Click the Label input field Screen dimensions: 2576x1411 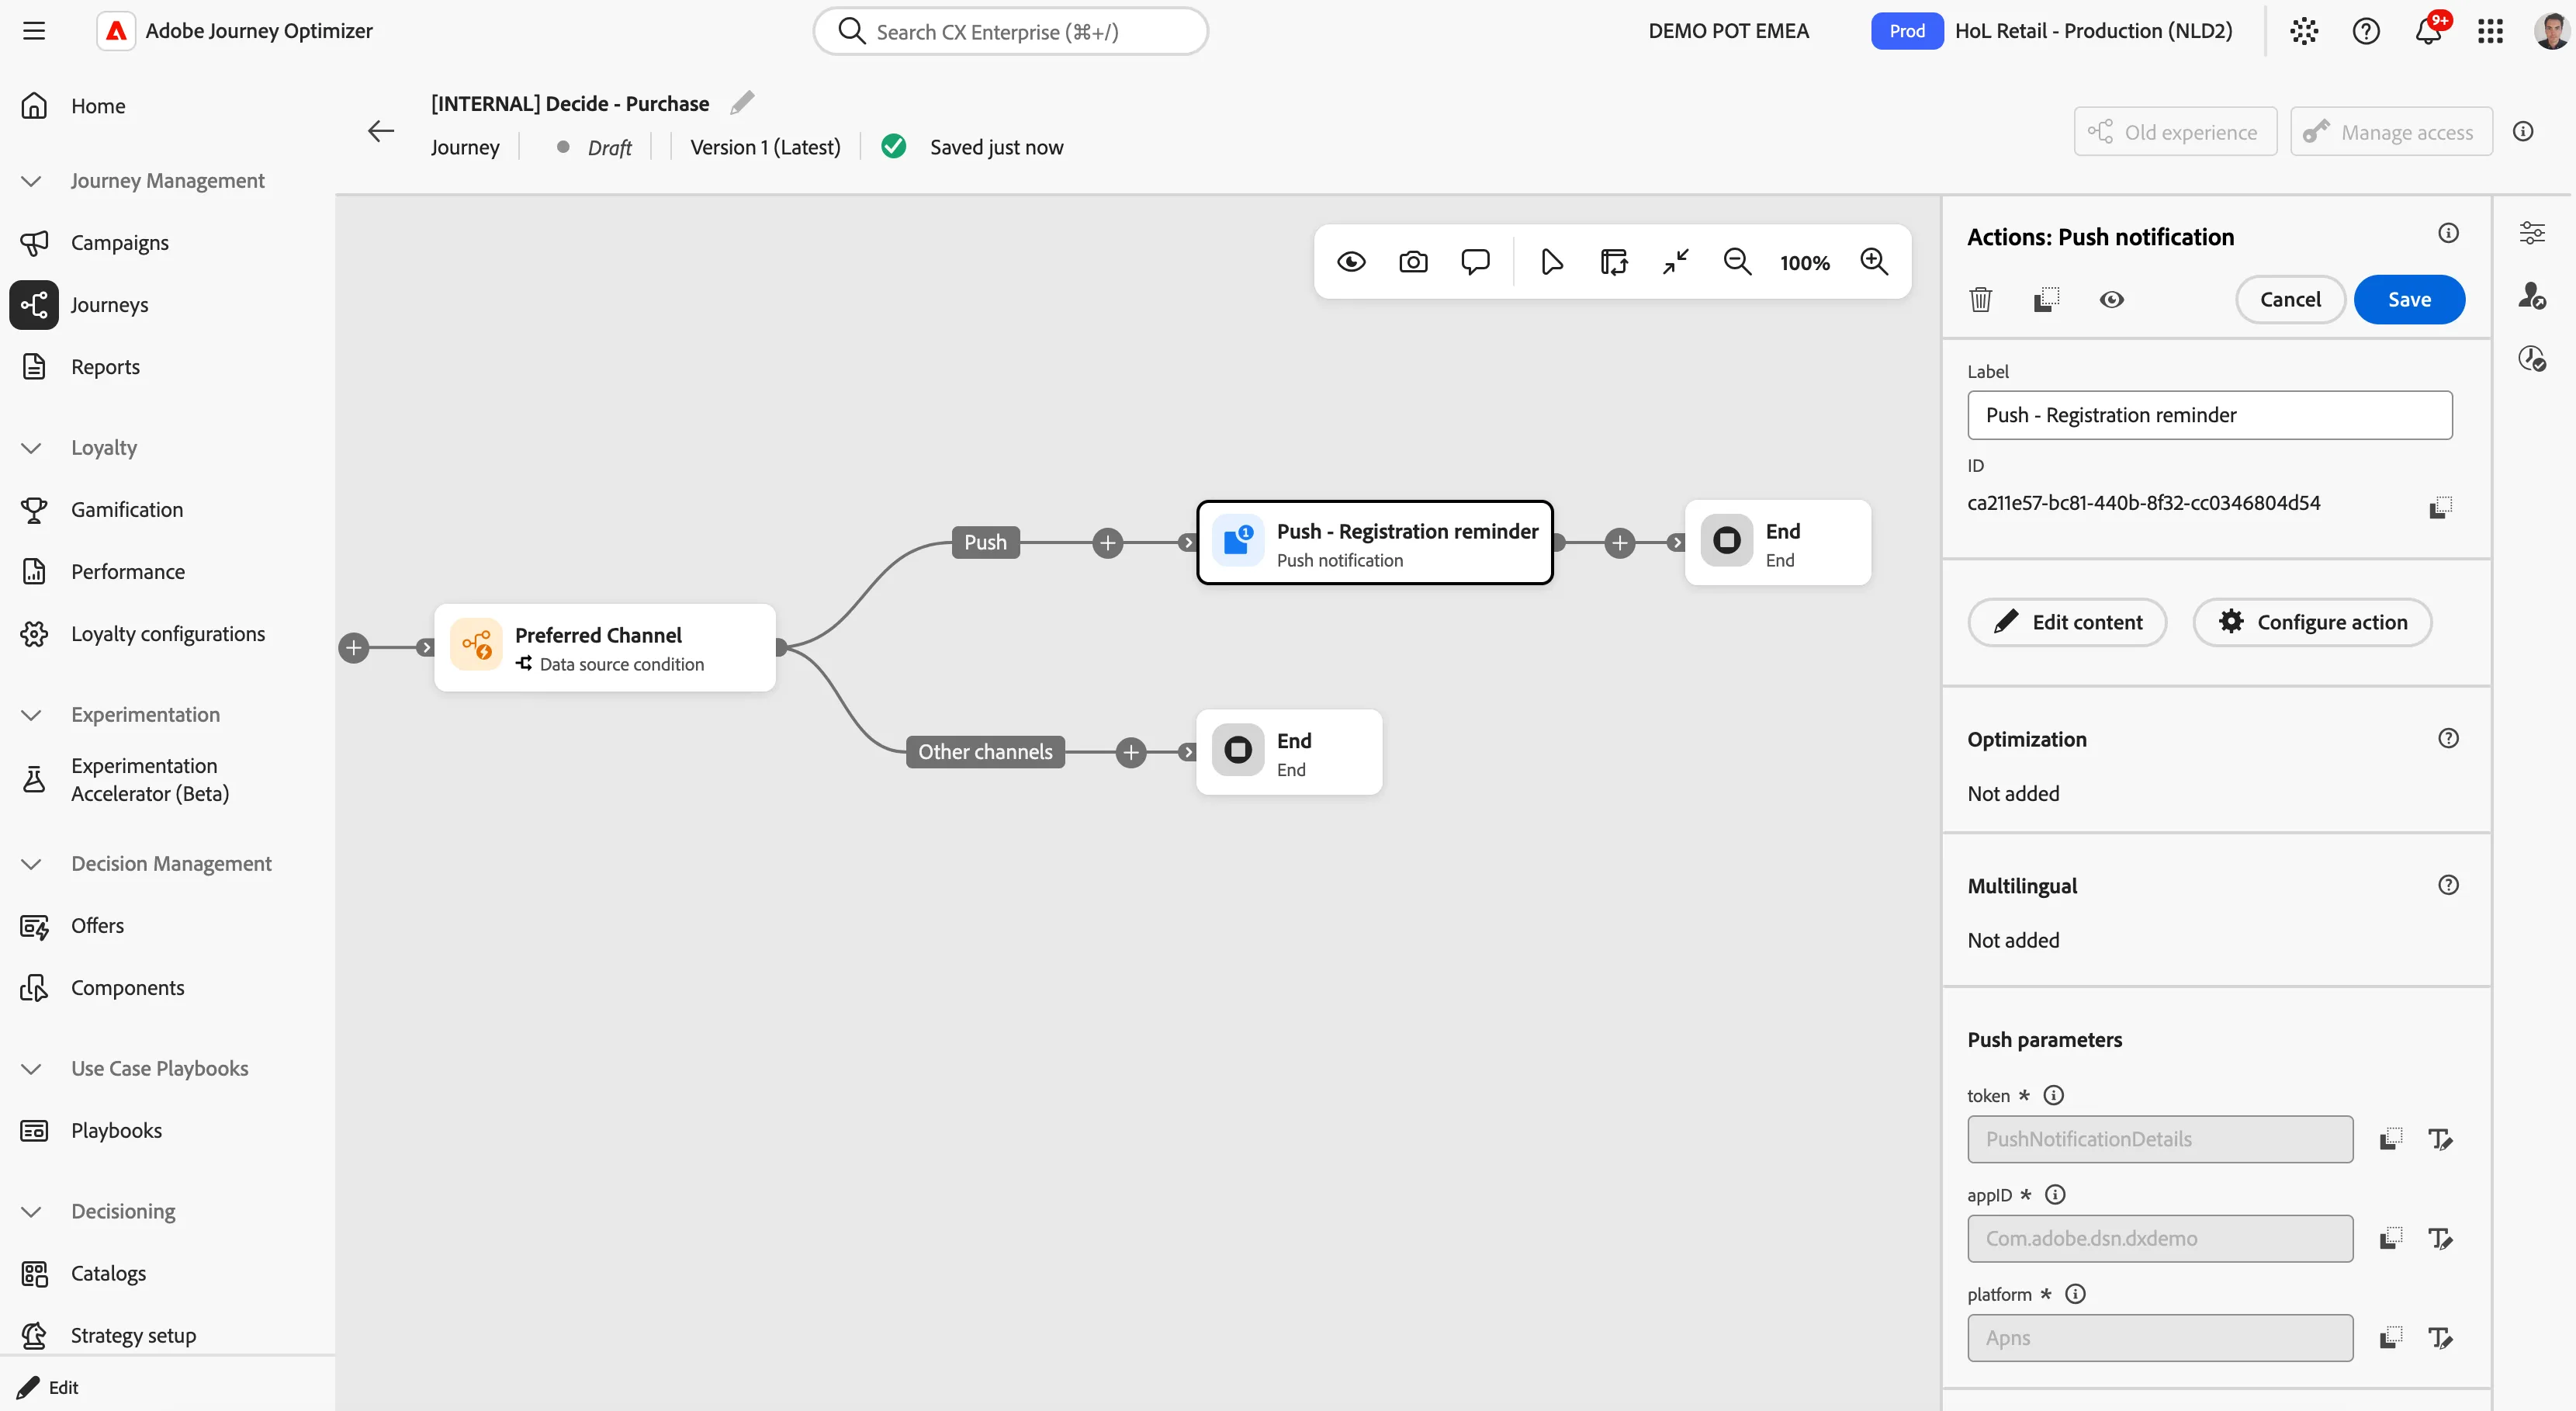pyautogui.click(x=2209, y=415)
